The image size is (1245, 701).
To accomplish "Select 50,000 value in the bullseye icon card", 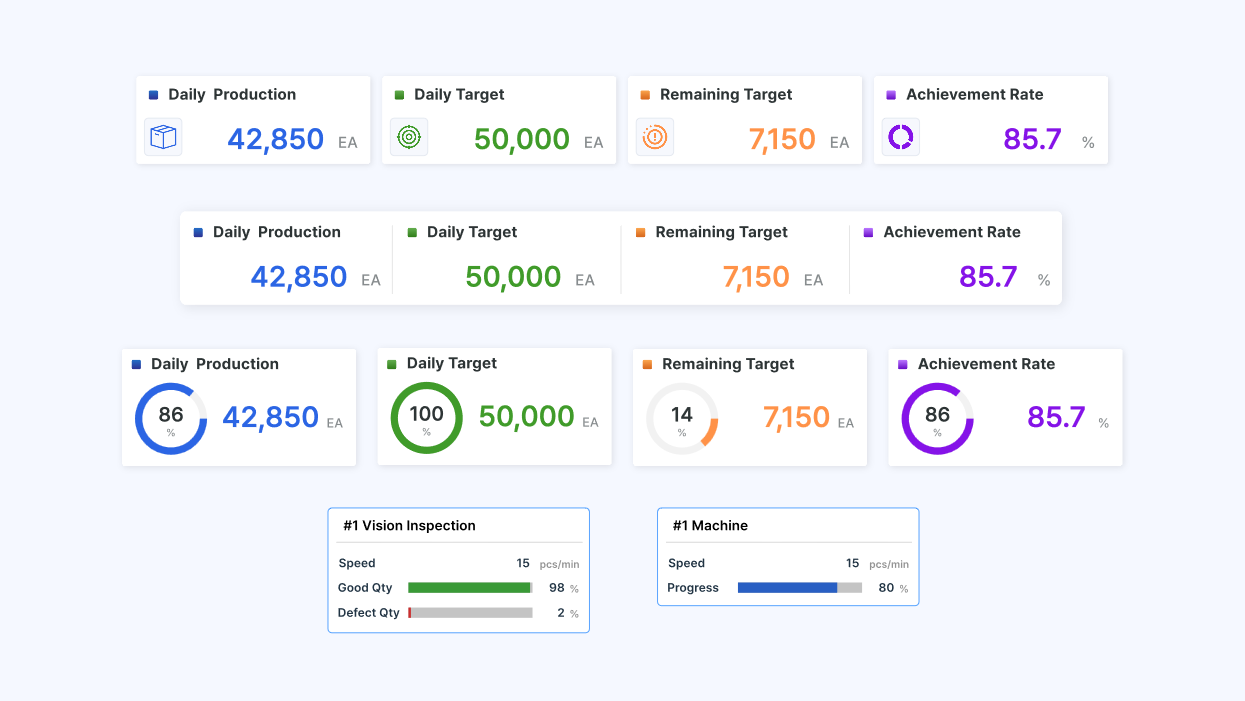I will tap(522, 139).
